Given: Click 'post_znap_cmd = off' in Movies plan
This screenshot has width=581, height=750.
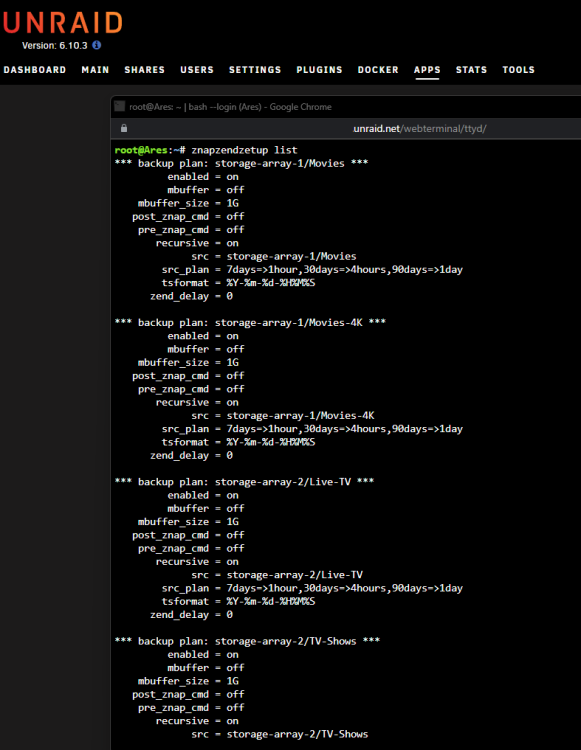Looking at the screenshot, I should [188, 217].
